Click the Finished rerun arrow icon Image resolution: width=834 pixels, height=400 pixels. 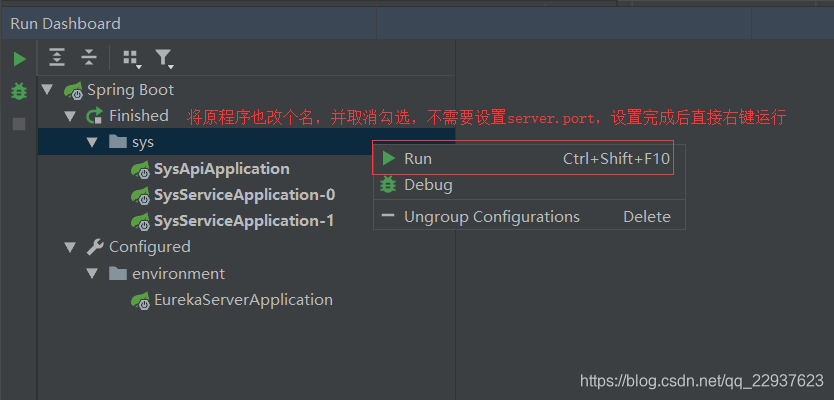pyautogui.click(x=95, y=116)
